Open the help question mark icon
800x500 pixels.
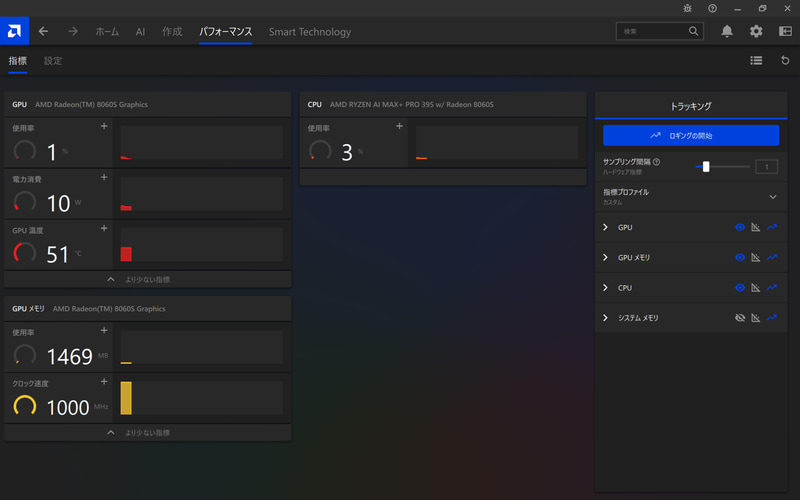click(712, 8)
